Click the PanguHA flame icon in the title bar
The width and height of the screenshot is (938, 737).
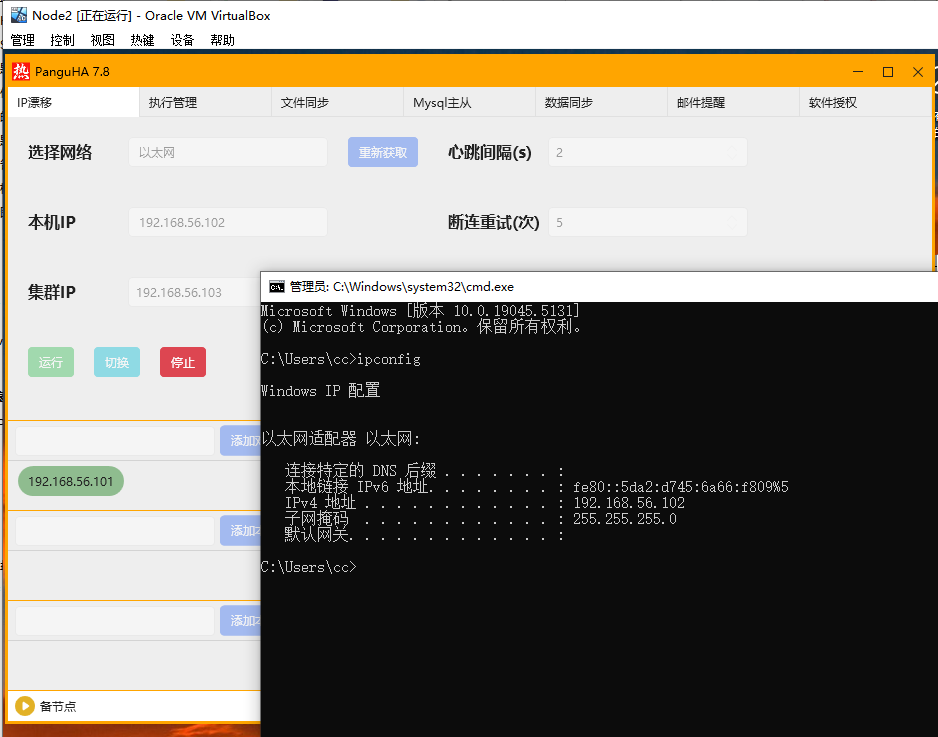coord(19,72)
